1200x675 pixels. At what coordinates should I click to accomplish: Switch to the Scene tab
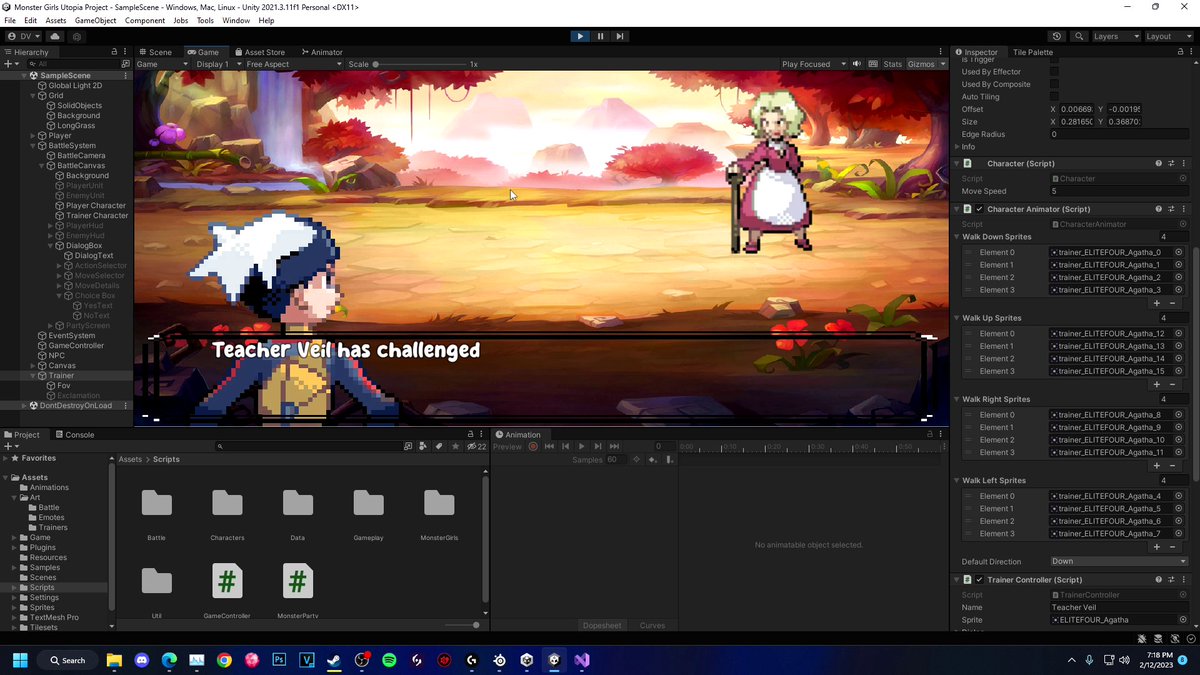tap(155, 52)
